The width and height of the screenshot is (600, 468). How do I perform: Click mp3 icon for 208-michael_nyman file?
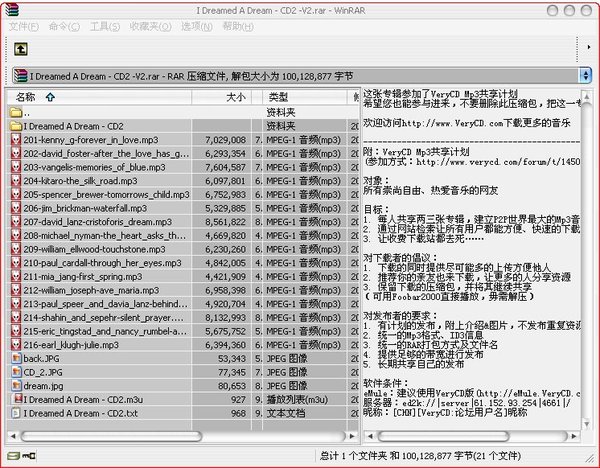16,235
